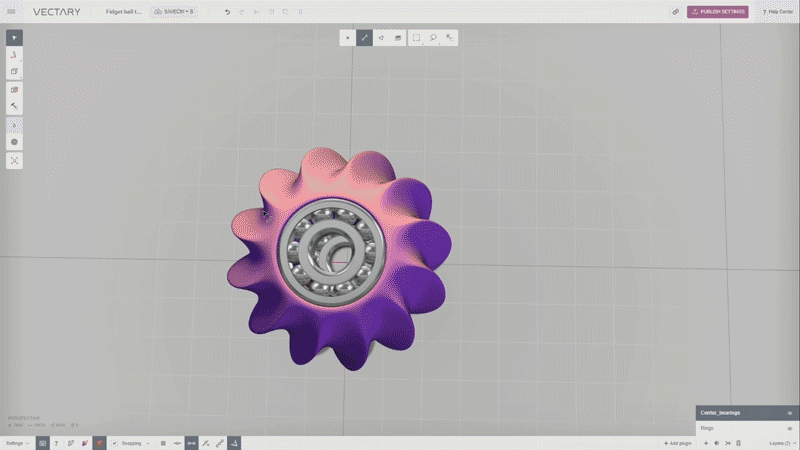The image size is (800, 450).
Task: Click the PUBLISH SETTINGS button
Action: coord(717,12)
